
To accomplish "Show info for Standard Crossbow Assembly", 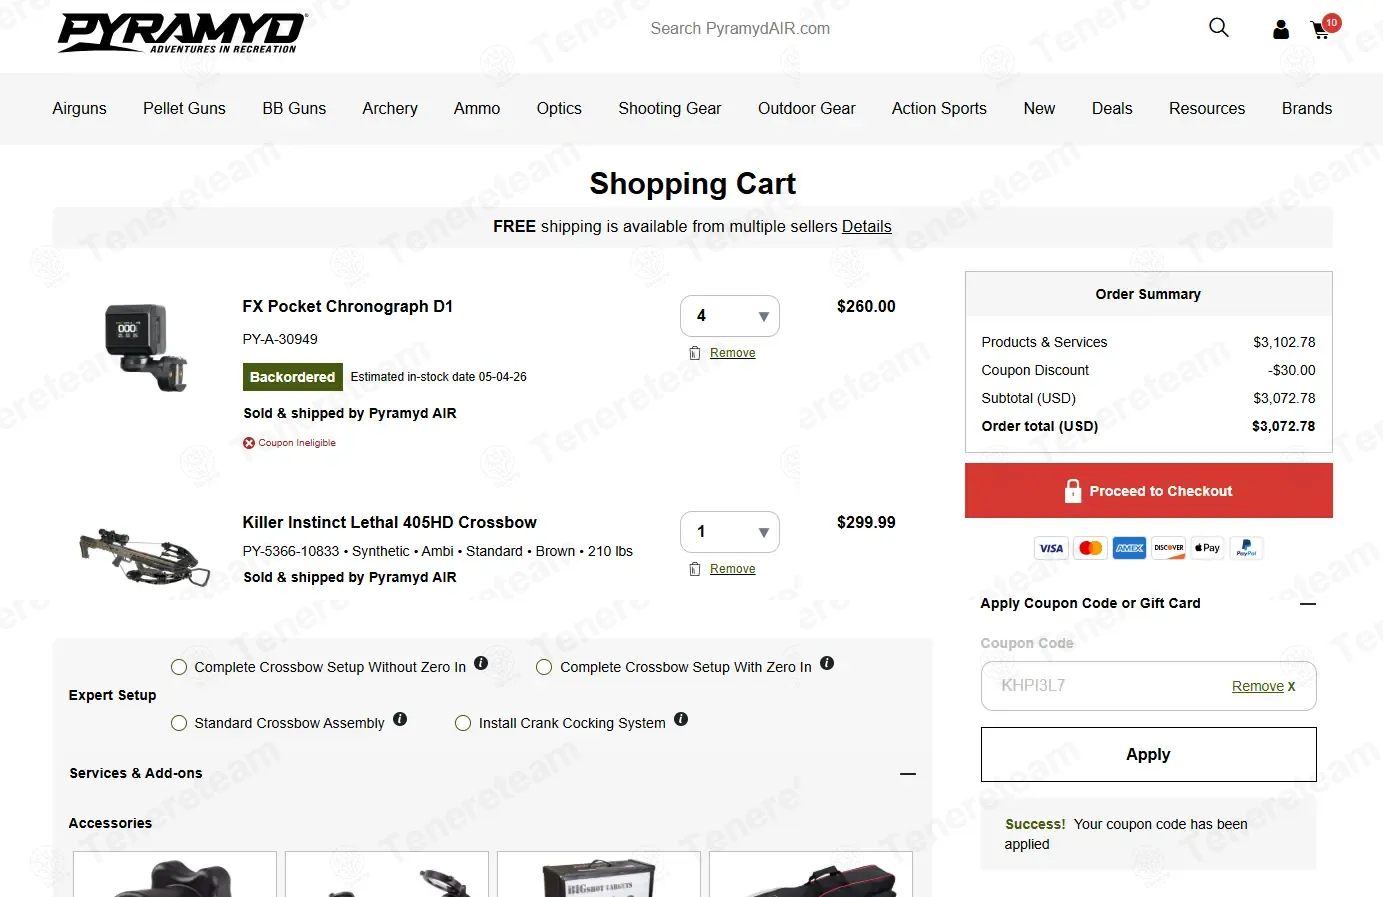I will click(x=400, y=719).
